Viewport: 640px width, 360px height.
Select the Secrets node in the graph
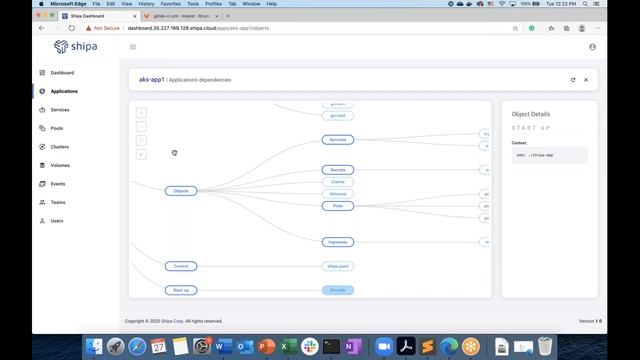click(x=338, y=170)
